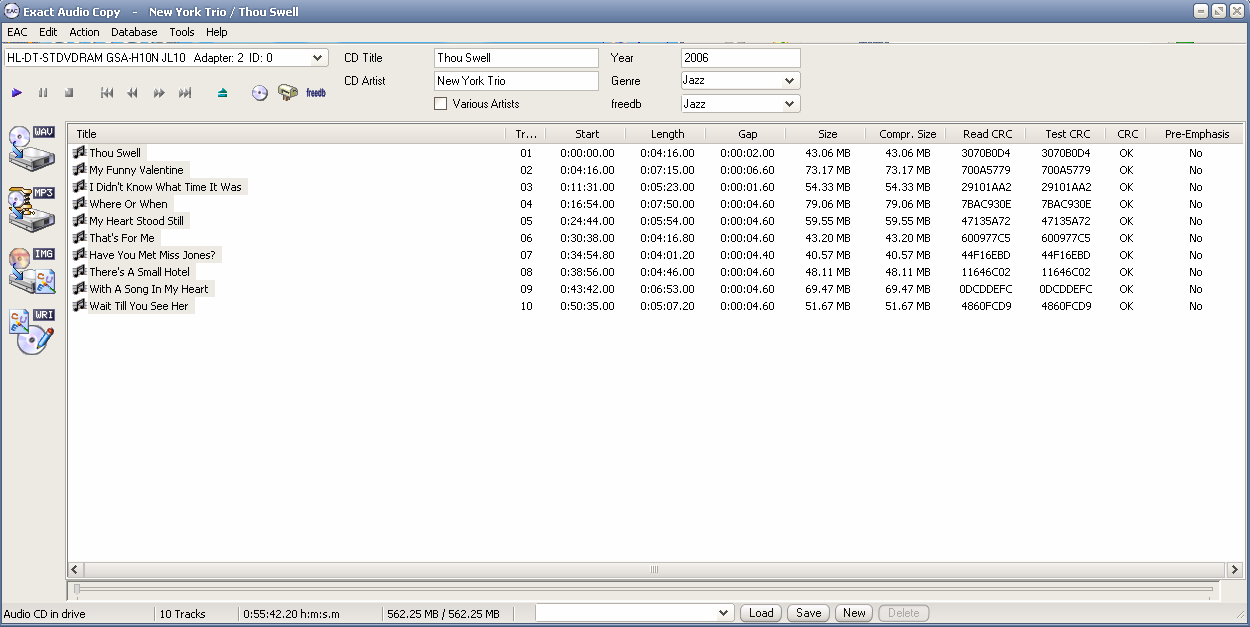
Task: Click the horizontal scrollbar of track list
Action: (655, 570)
